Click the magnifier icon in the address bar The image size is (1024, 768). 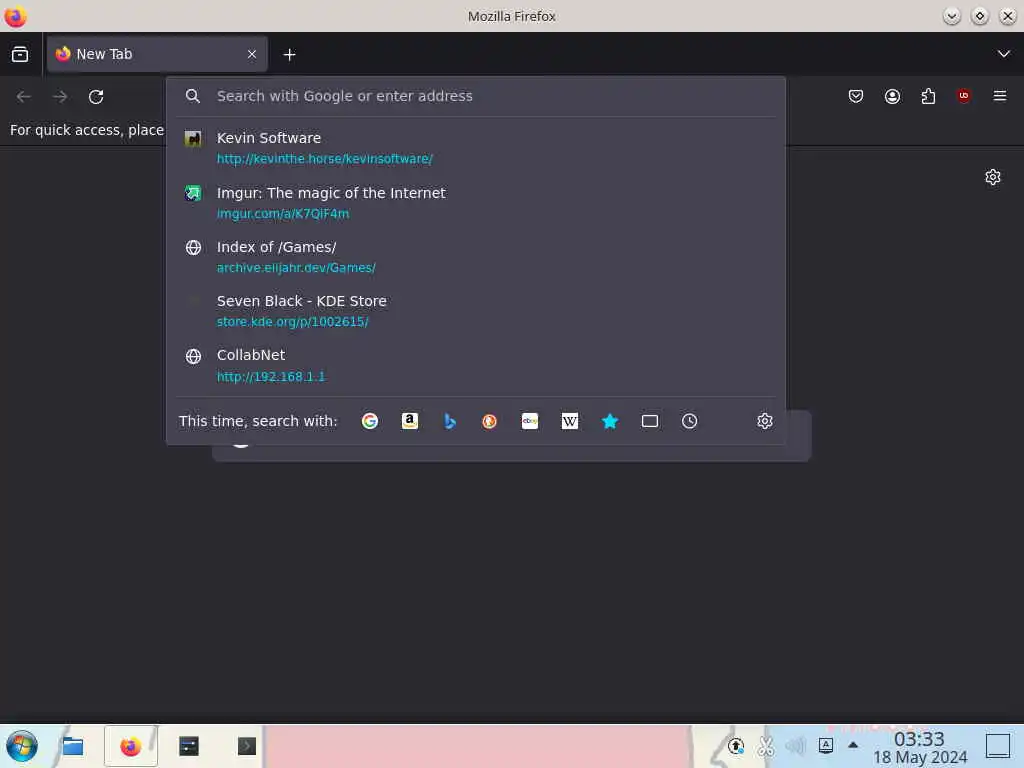click(193, 96)
